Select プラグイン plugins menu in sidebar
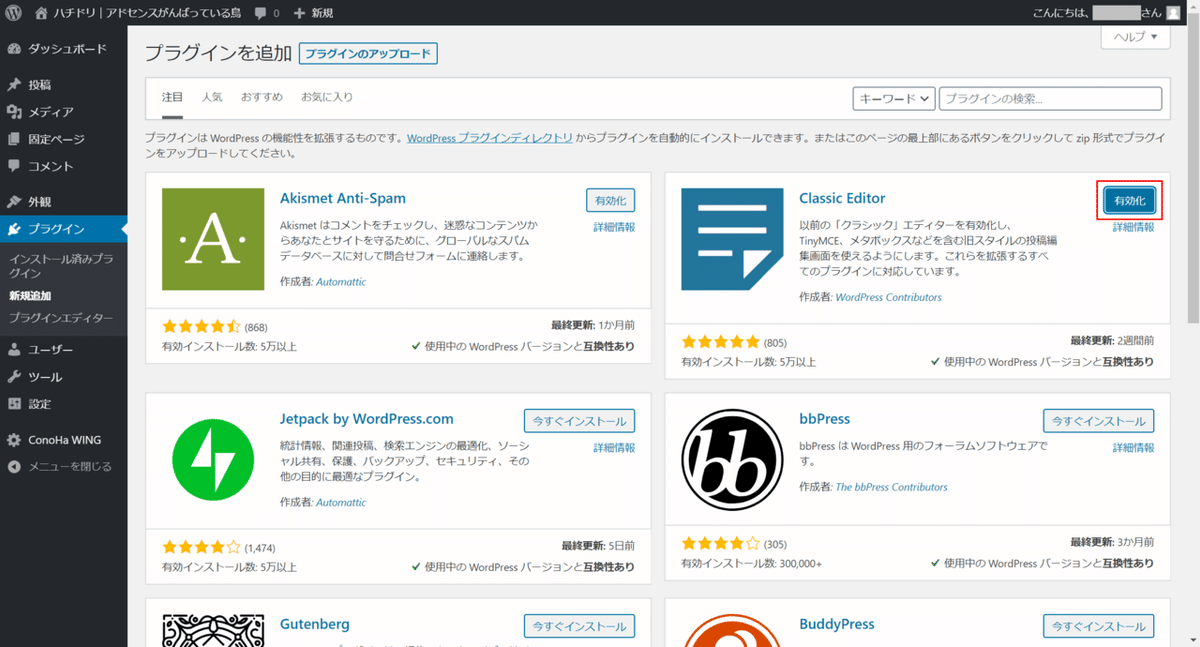This screenshot has width=1200, height=647. [64, 229]
